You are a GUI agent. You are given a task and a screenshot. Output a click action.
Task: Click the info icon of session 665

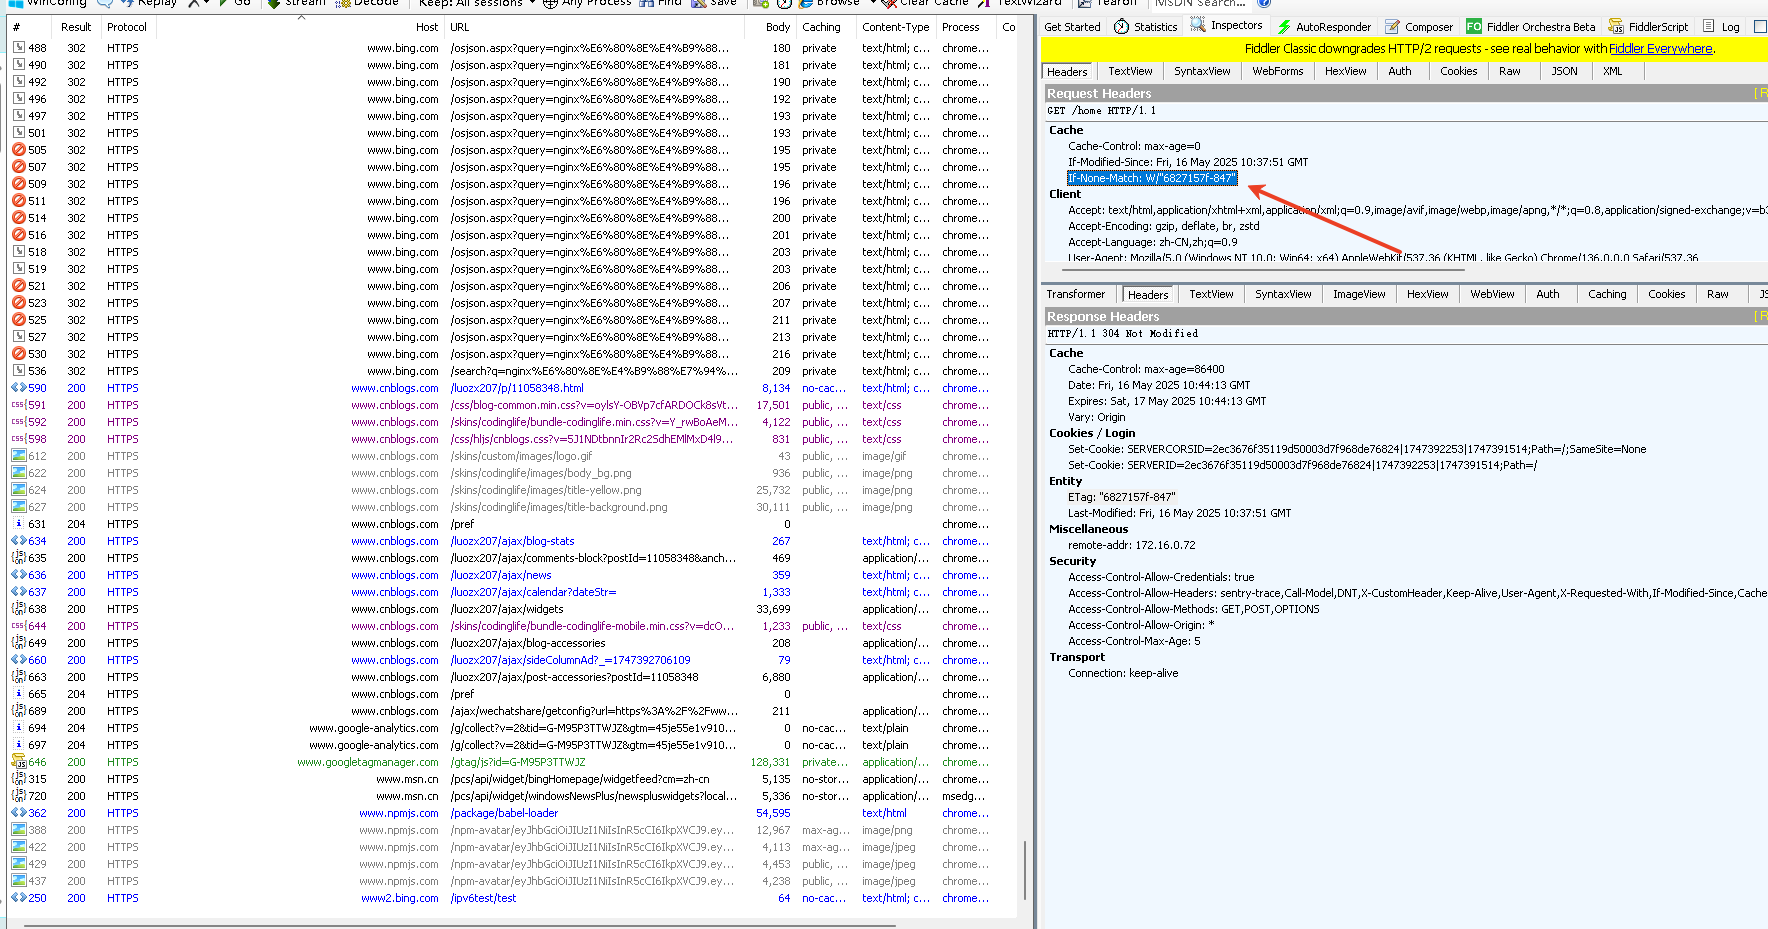click(18, 694)
